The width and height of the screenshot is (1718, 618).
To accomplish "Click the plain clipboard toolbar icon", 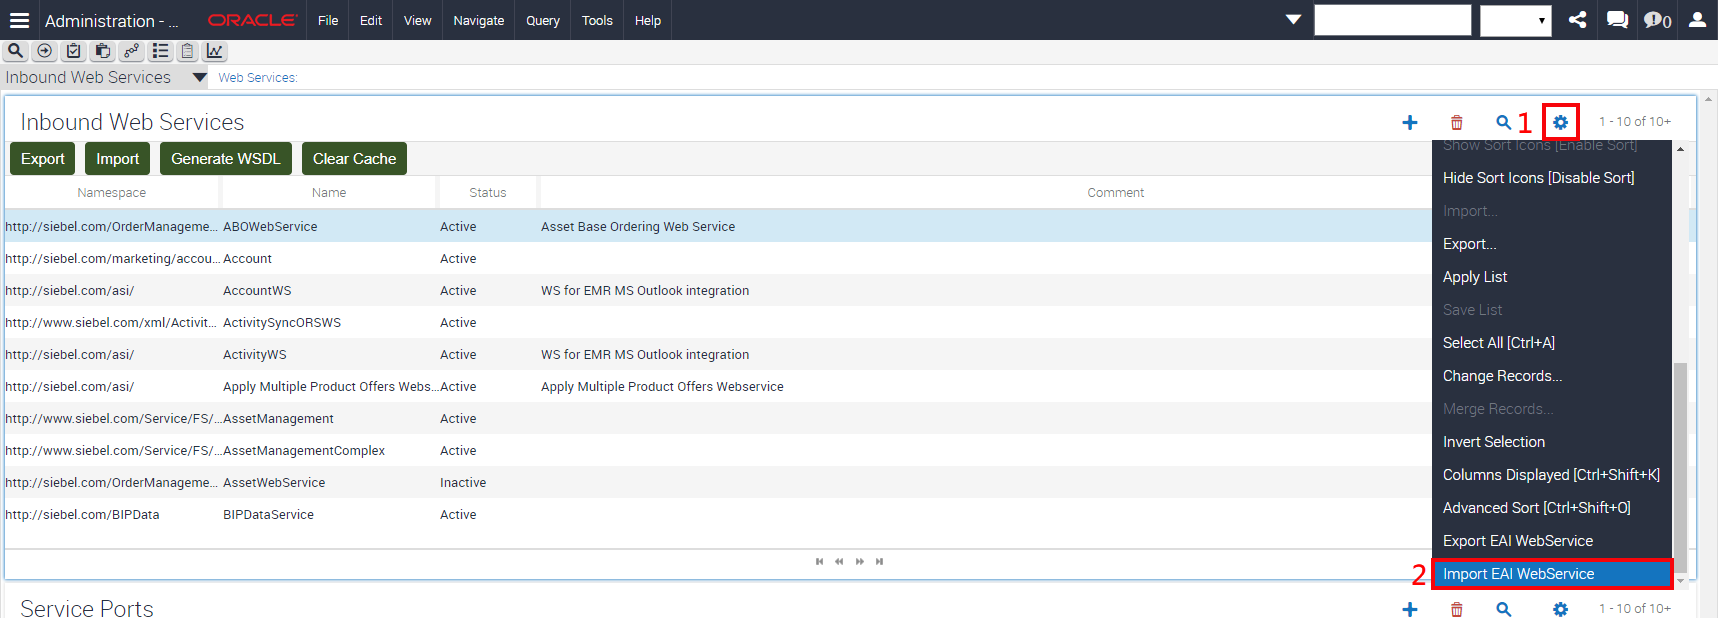I will pos(187,51).
